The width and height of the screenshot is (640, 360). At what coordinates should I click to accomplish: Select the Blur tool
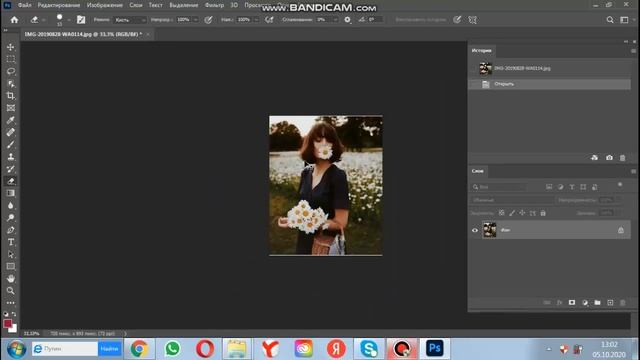pyautogui.click(x=11, y=205)
